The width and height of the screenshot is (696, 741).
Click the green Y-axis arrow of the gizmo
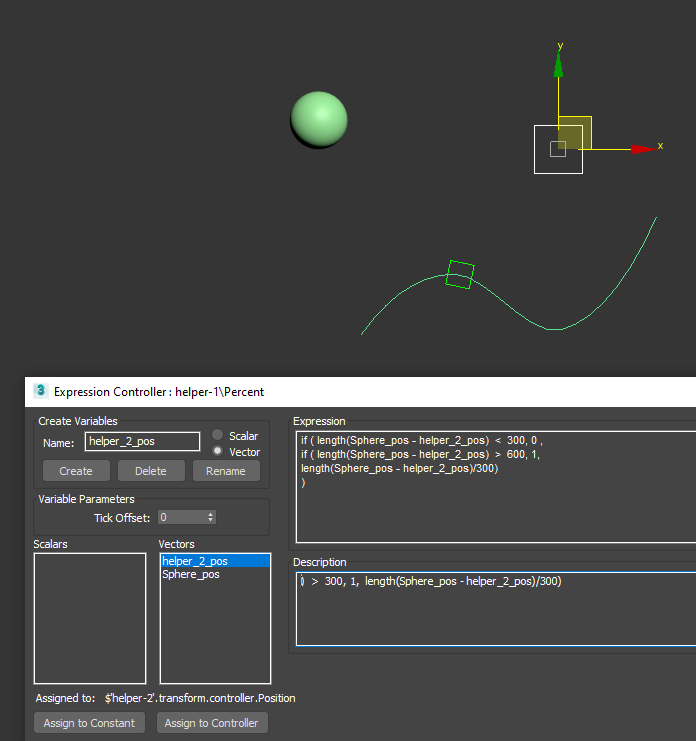pyautogui.click(x=558, y=64)
